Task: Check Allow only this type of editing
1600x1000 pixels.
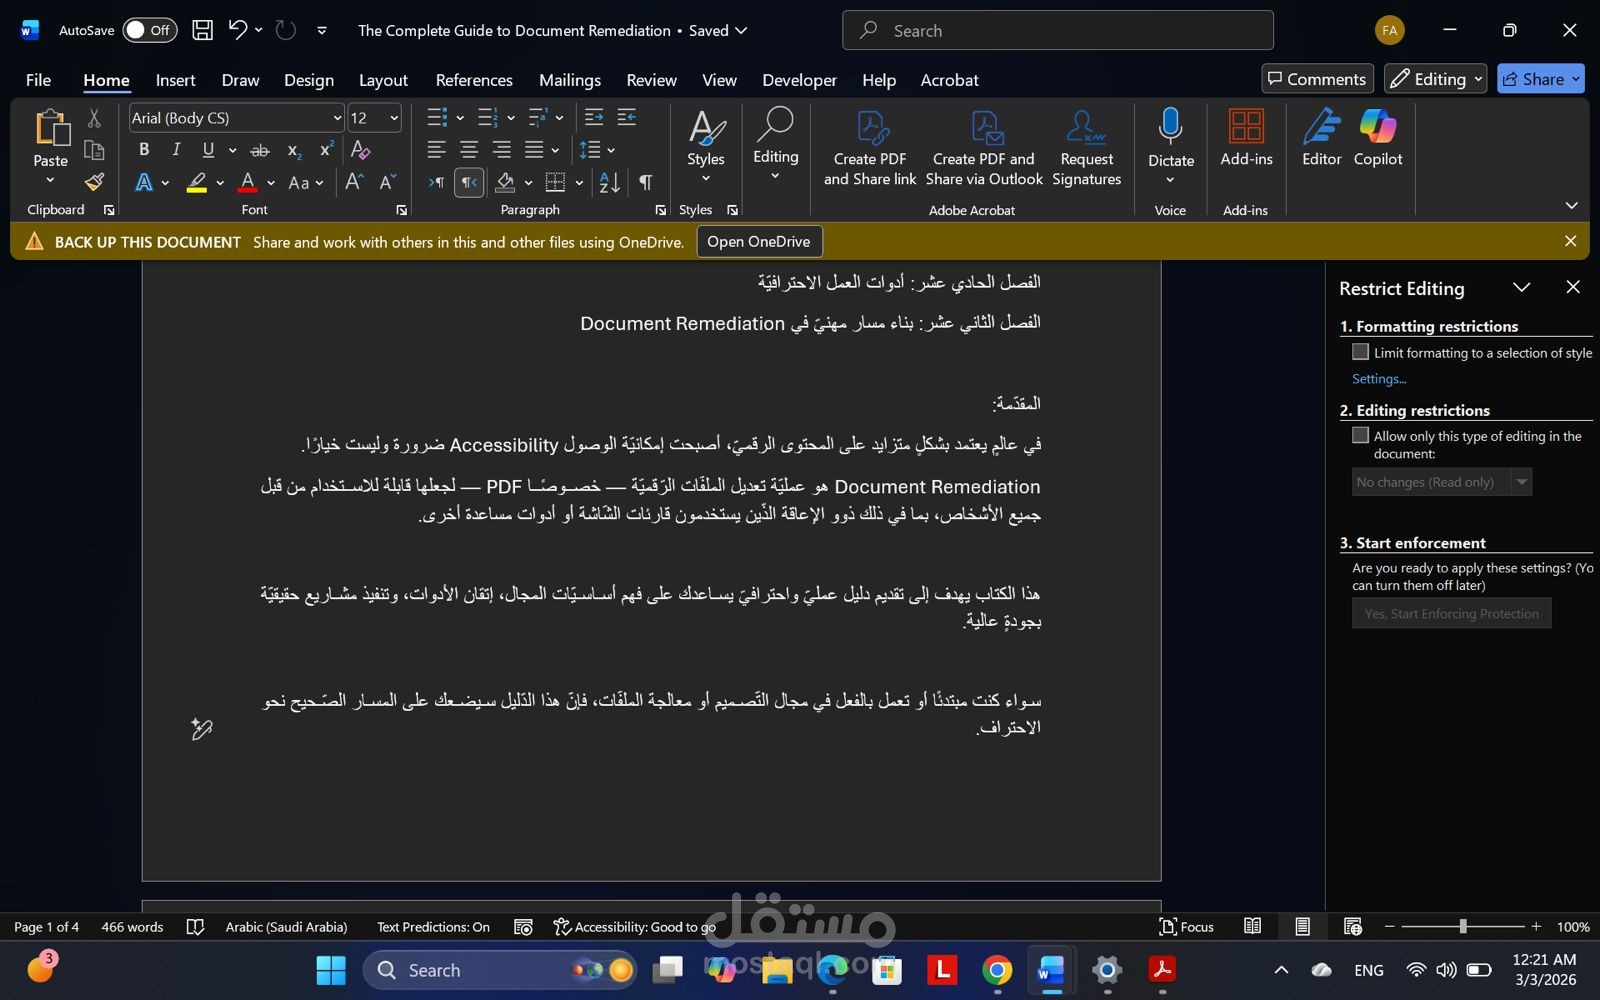Action: point(1360,435)
